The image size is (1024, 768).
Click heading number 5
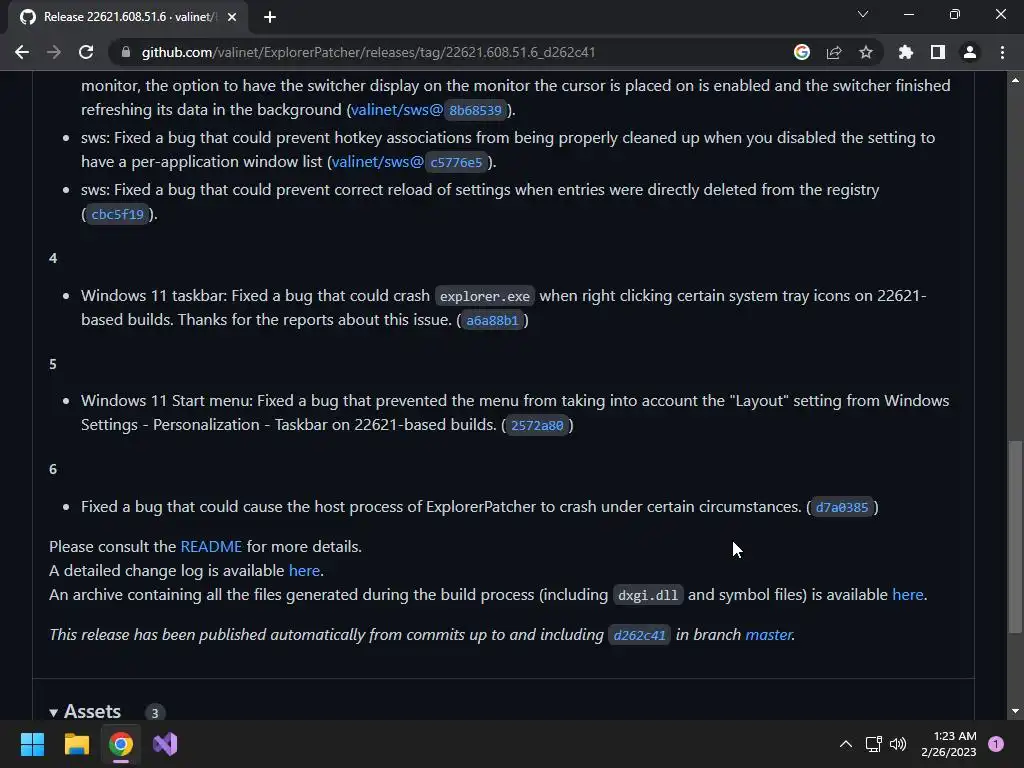[x=53, y=364]
